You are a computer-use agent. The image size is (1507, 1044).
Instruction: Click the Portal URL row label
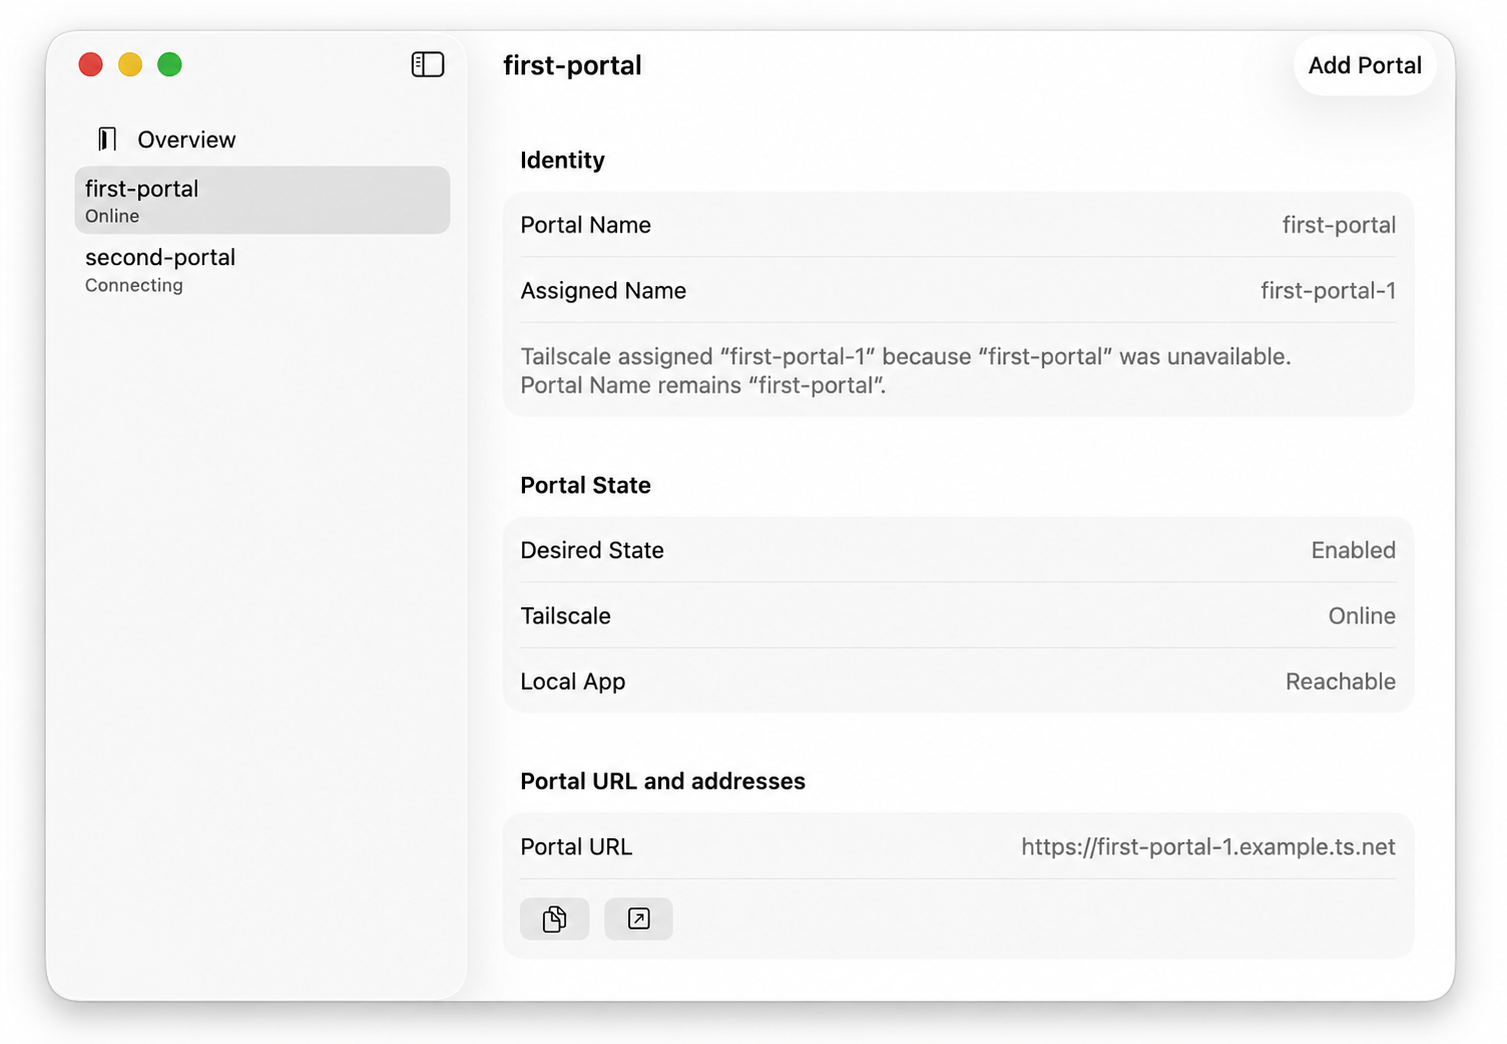576,847
